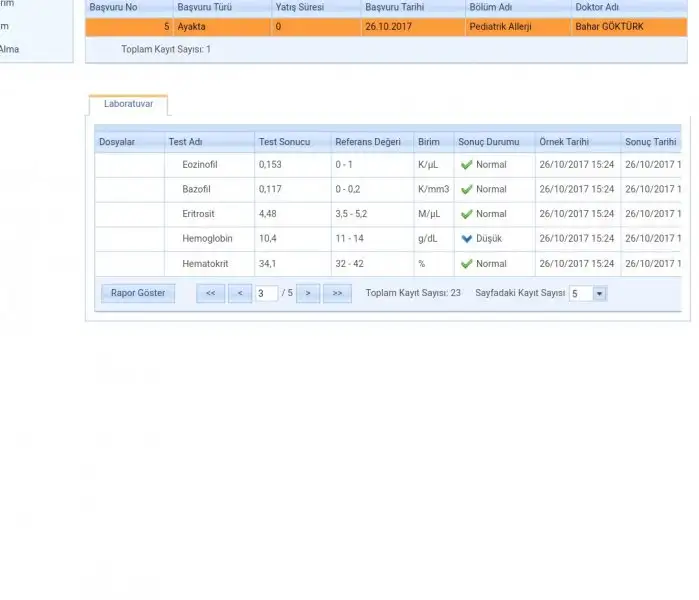The image size is (699, 600).
Task: Click the page number input field
Action: (265, 293)
